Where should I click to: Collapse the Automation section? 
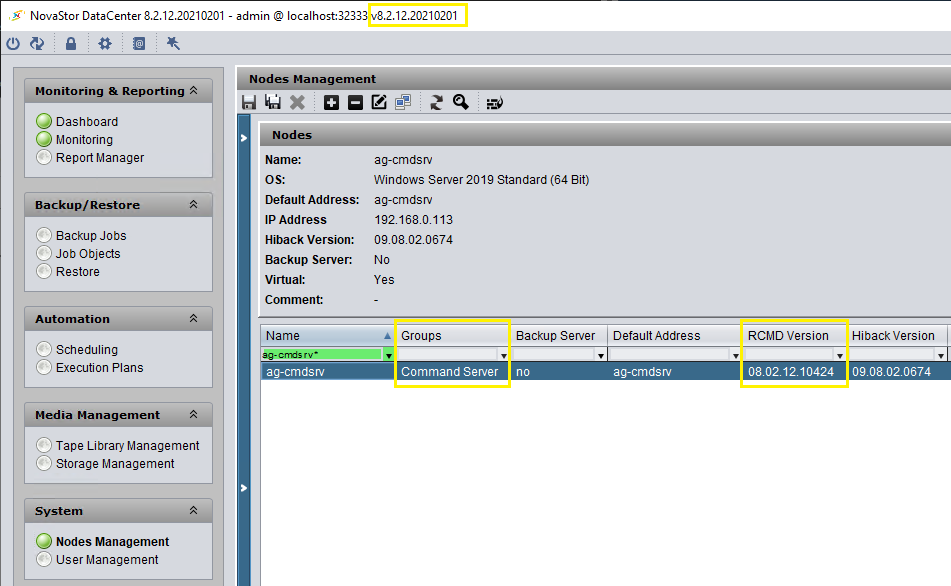[x=193, y=318]
